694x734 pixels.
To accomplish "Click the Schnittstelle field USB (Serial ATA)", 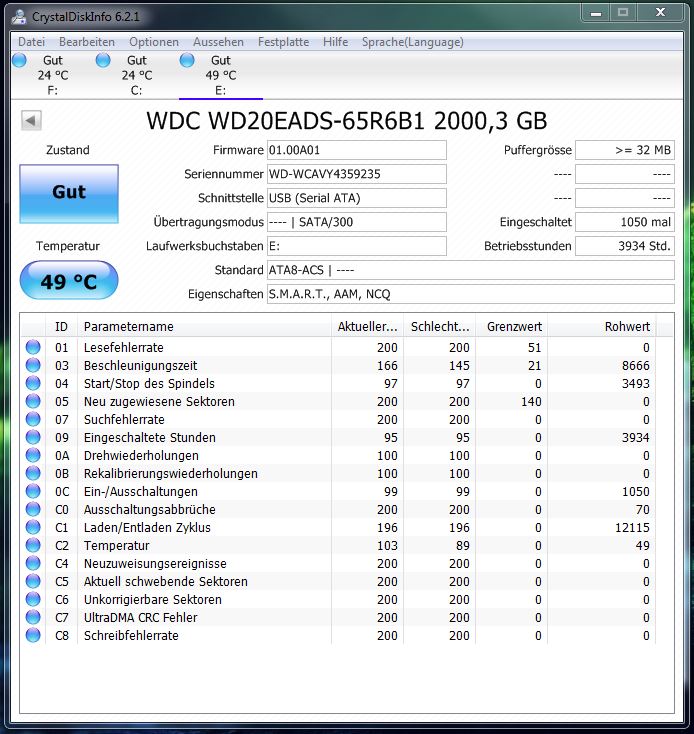I will coord(357,198).
